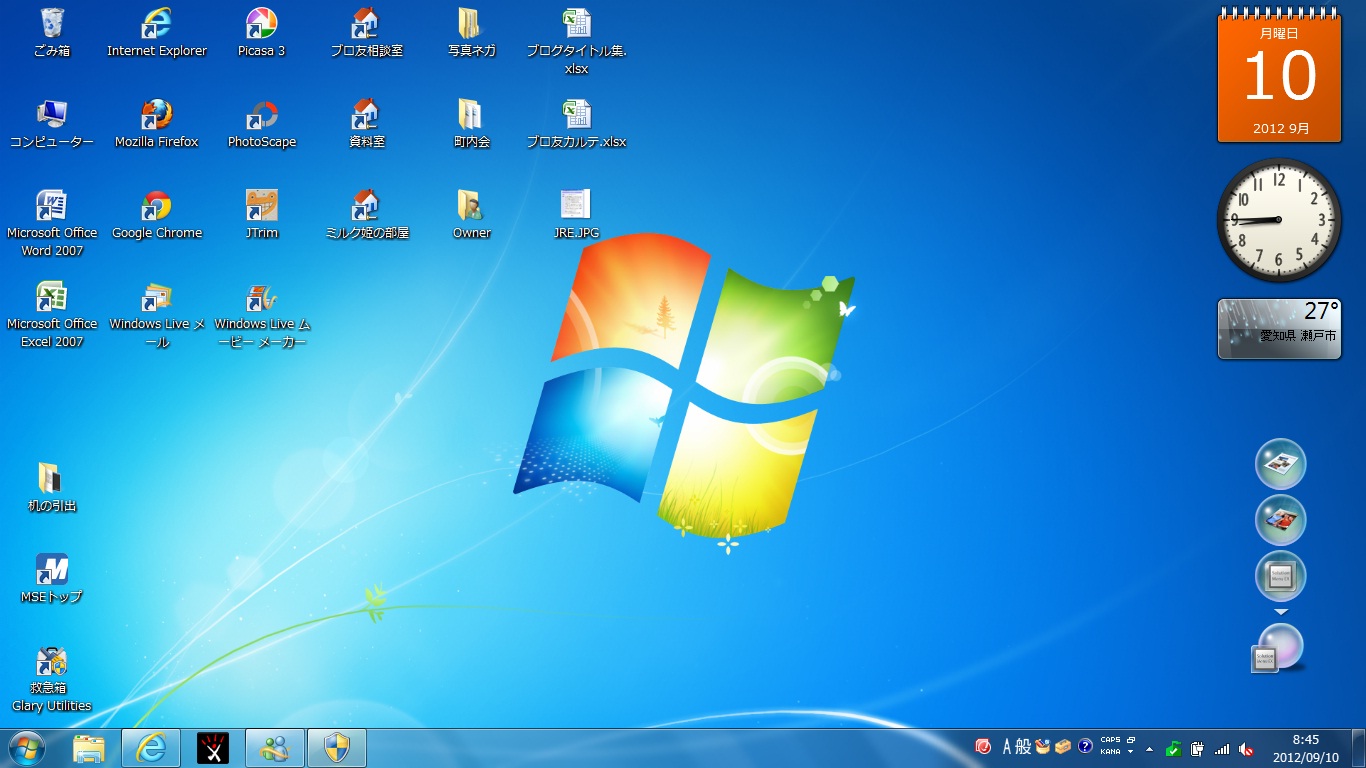Click the black scissors app taskbar button
Screen dimensions: 1366x768
point(213,748)
